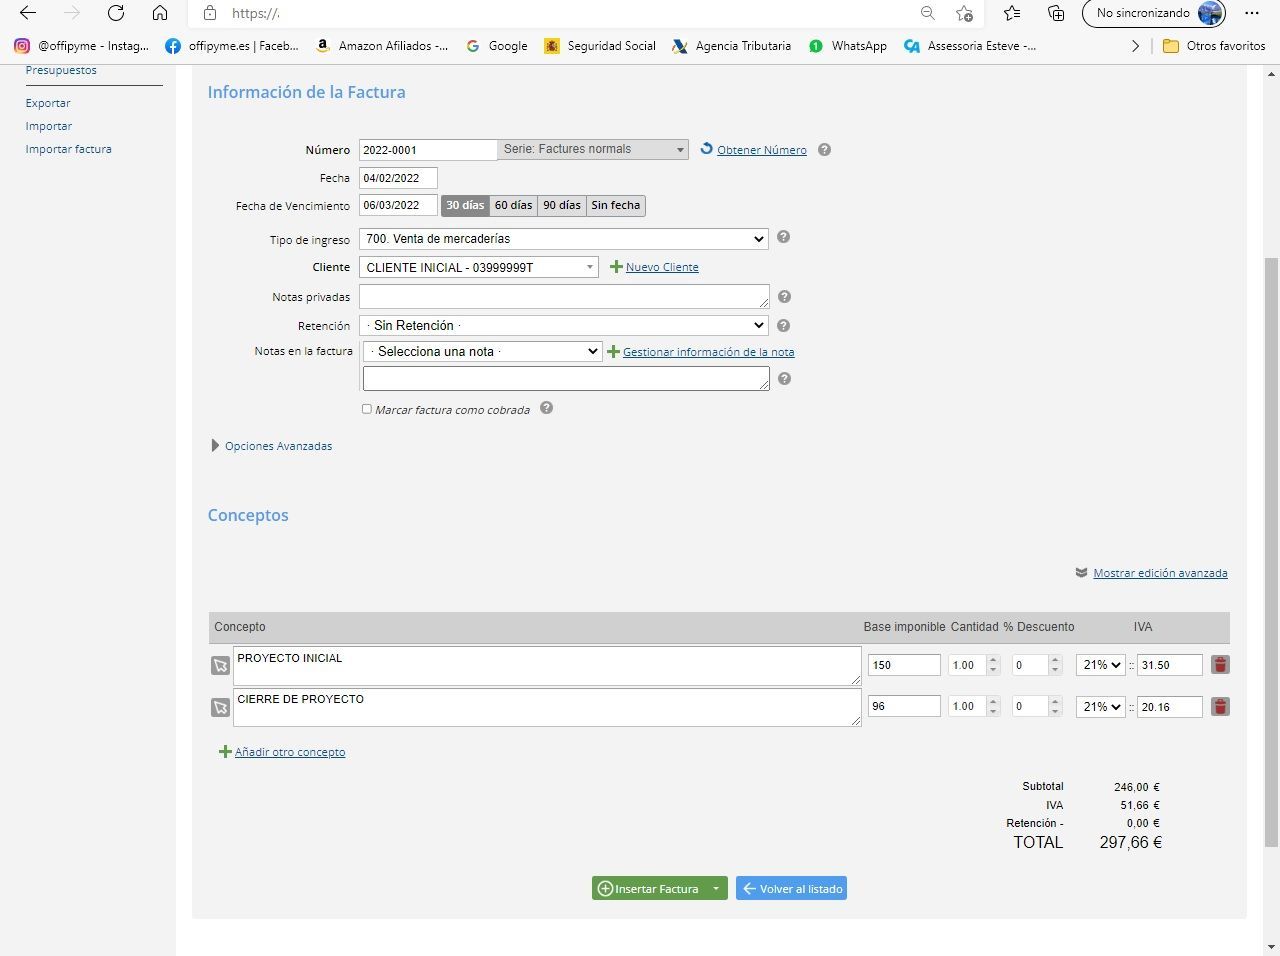
Task: Select Sin fecha due date option
Action: (x=615, y=205)
